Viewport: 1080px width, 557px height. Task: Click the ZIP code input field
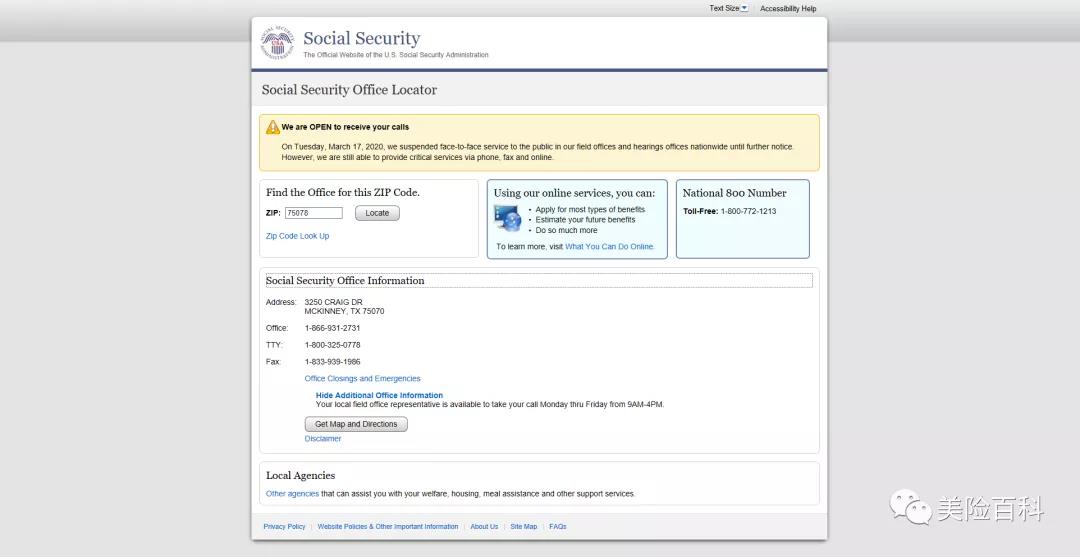coord(313,213)
